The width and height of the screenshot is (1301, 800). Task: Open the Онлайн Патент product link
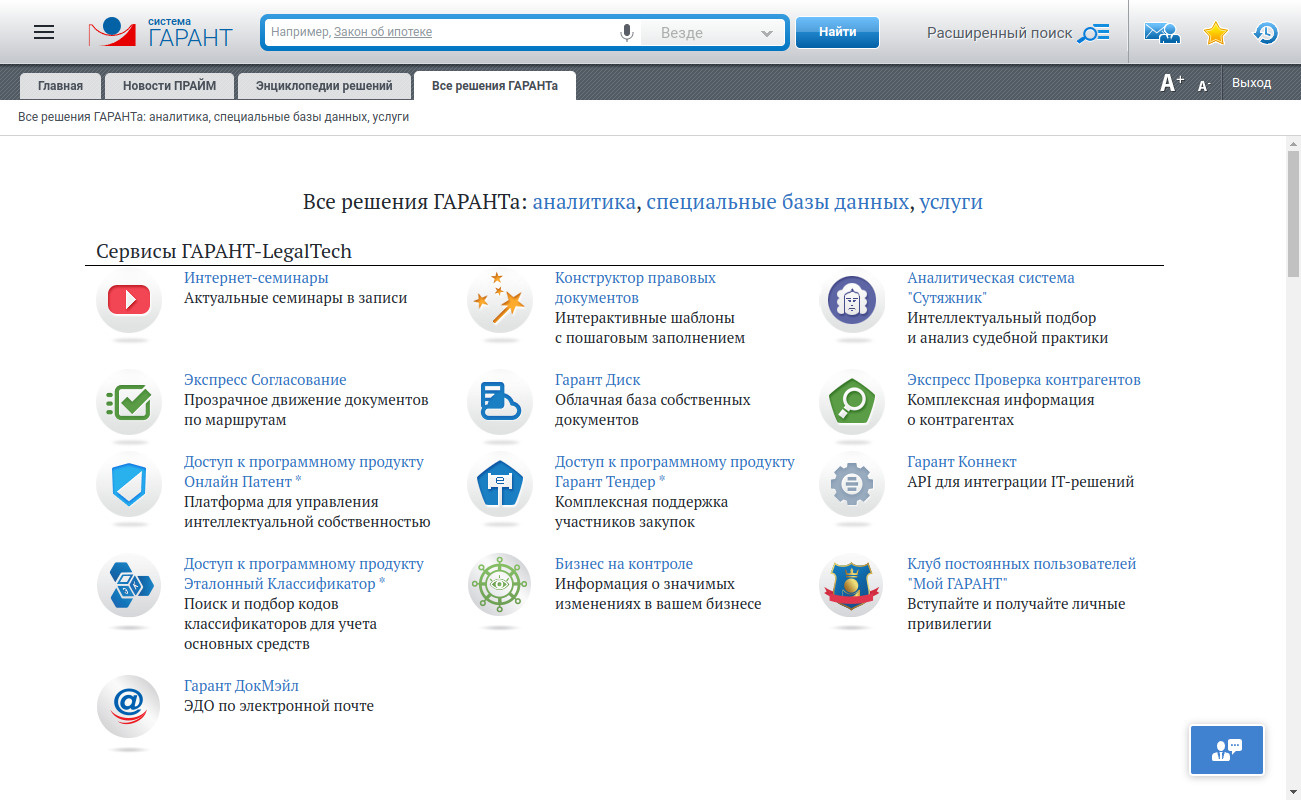tap(304, 472)
